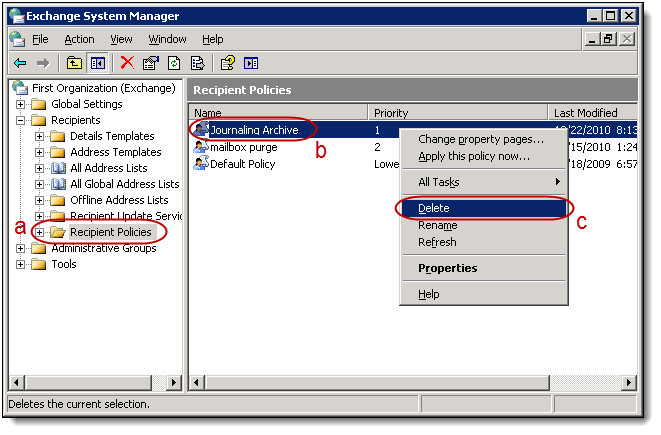661x435 pixels.
Task: Select the Recipient Update Services tree item
Action: (126, 216)
